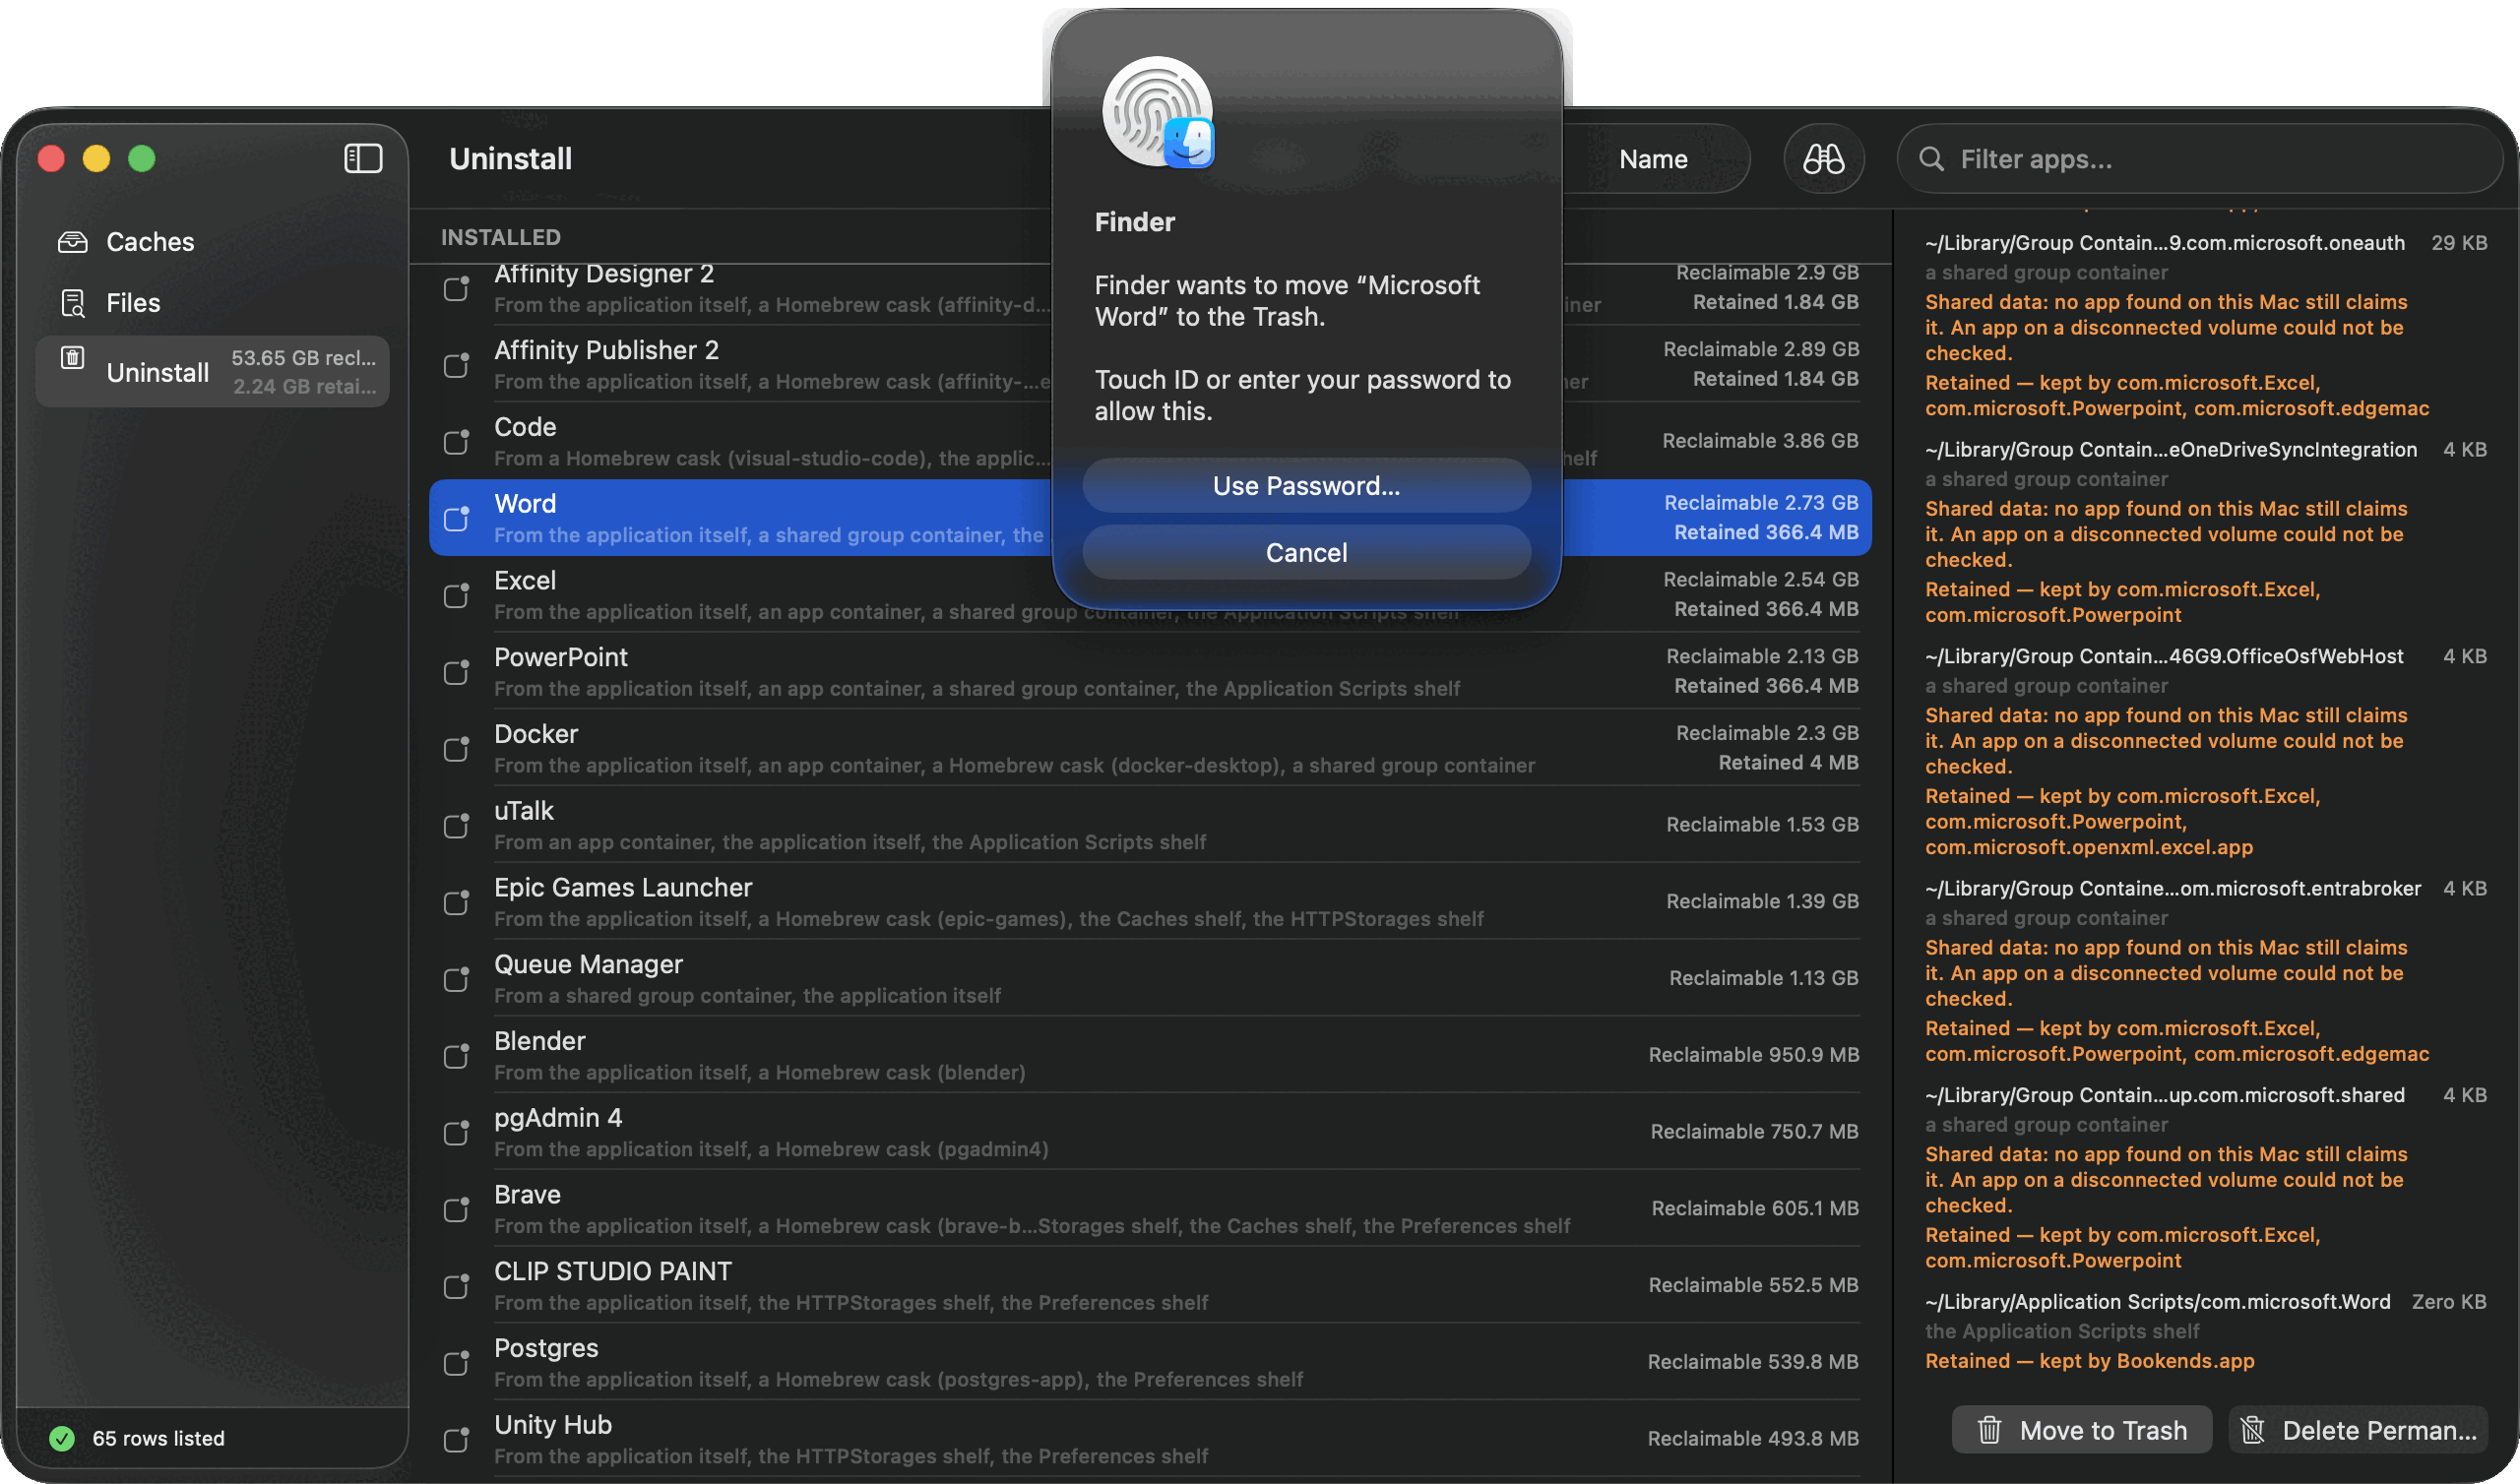Click the com.microsoft.shared container path
This screenshot has width=2520, height=1484.
tap(2165, 1096)
